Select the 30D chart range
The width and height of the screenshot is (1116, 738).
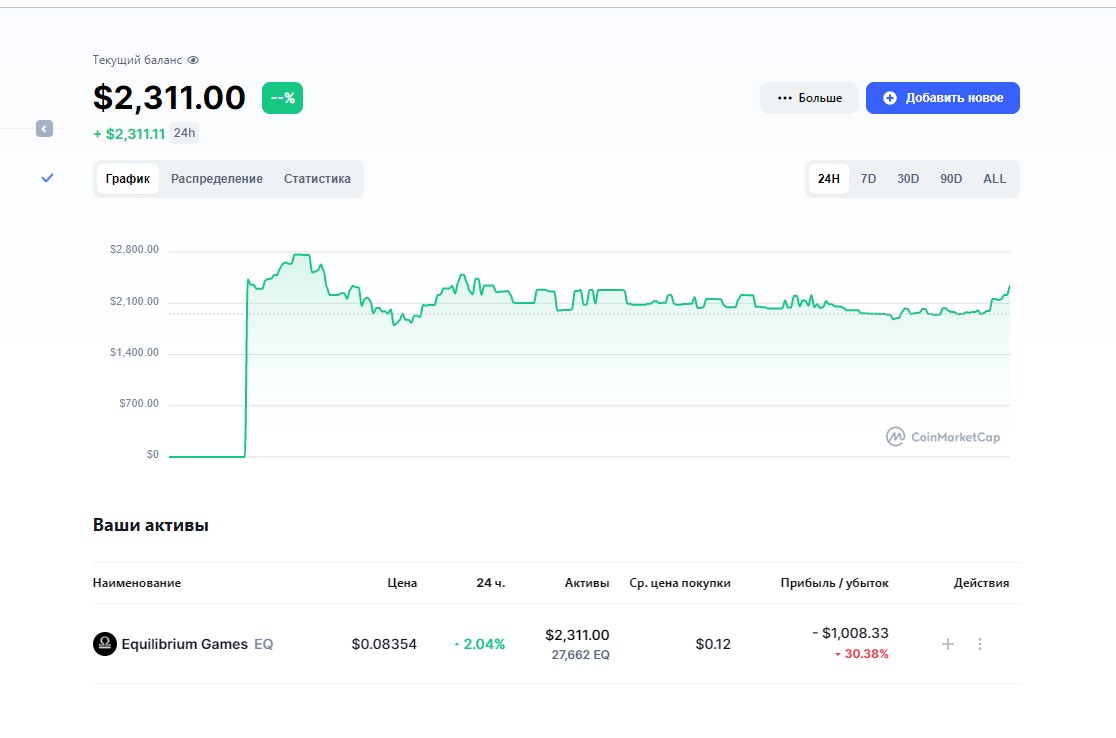click(x=907, y=179)
